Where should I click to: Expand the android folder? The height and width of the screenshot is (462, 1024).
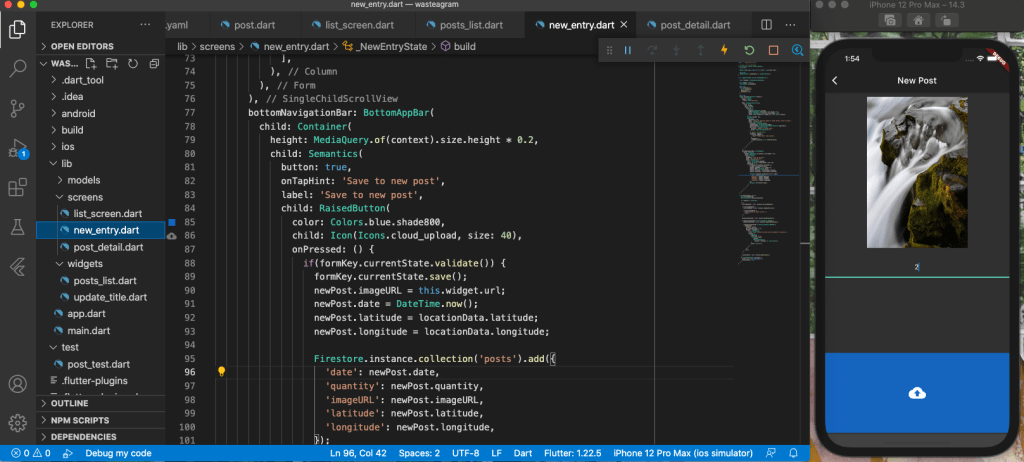click(x=78, y=113)
